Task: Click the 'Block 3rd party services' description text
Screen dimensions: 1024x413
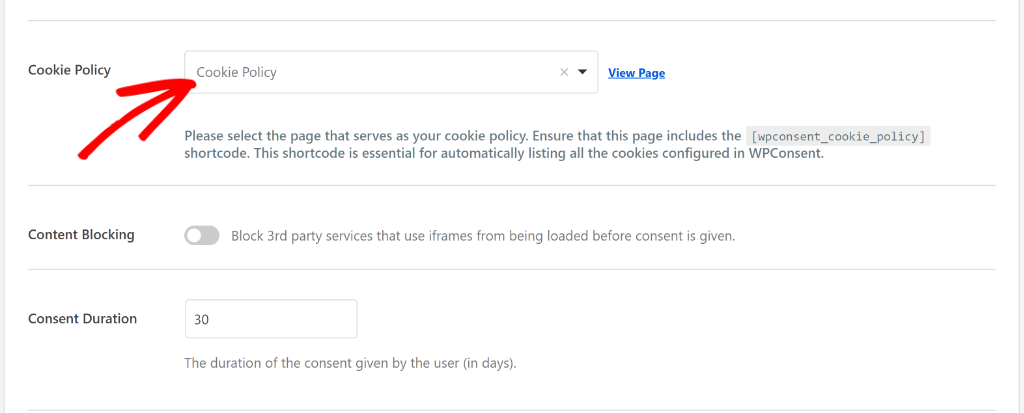Action: pyautogui.click(x=483, y=236)
